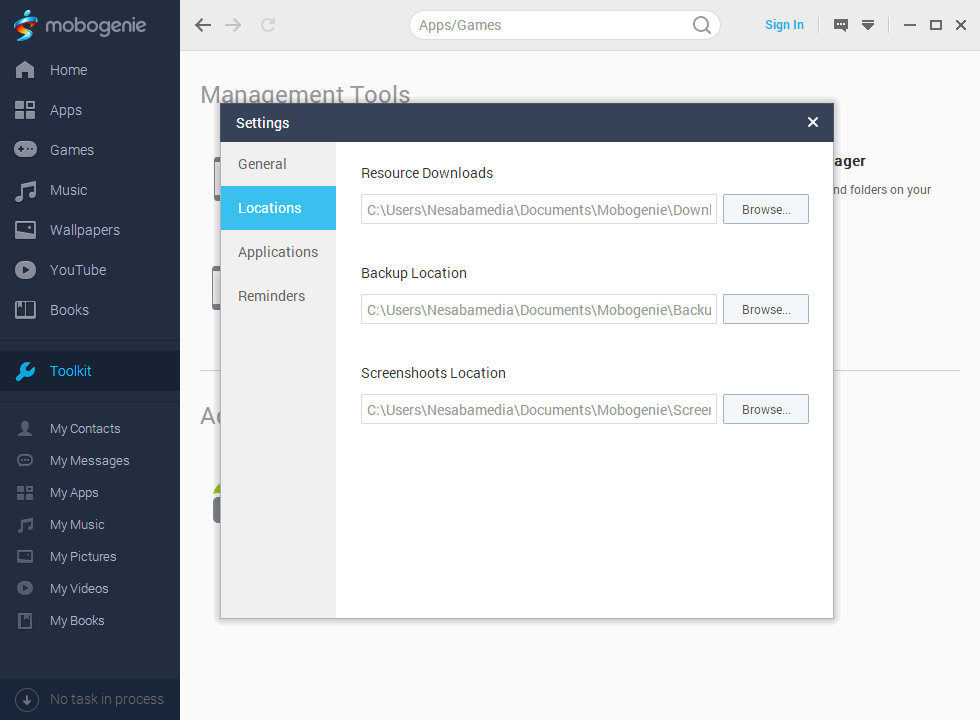Browse for Screenshoots Location folder
Screen dimensions: 980x720
765,409
